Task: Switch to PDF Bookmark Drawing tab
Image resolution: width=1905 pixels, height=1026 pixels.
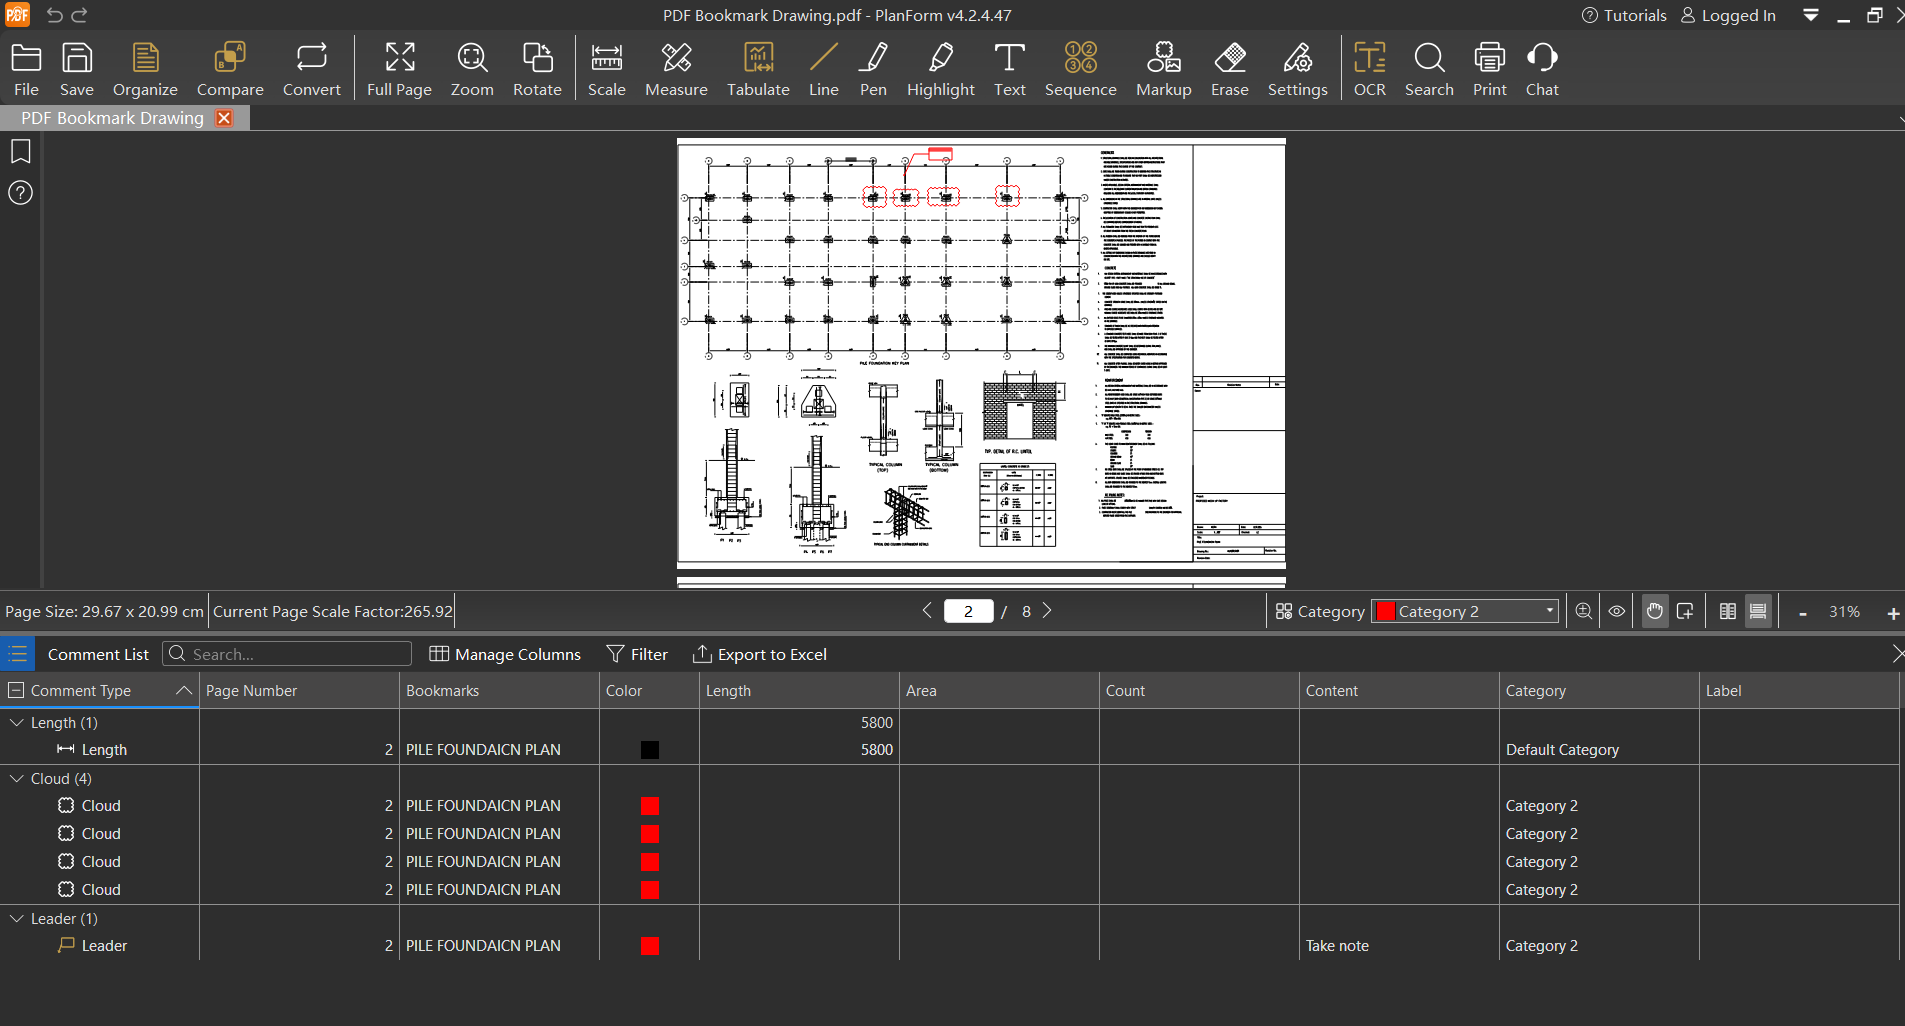Action: click(x=112, y=118)
